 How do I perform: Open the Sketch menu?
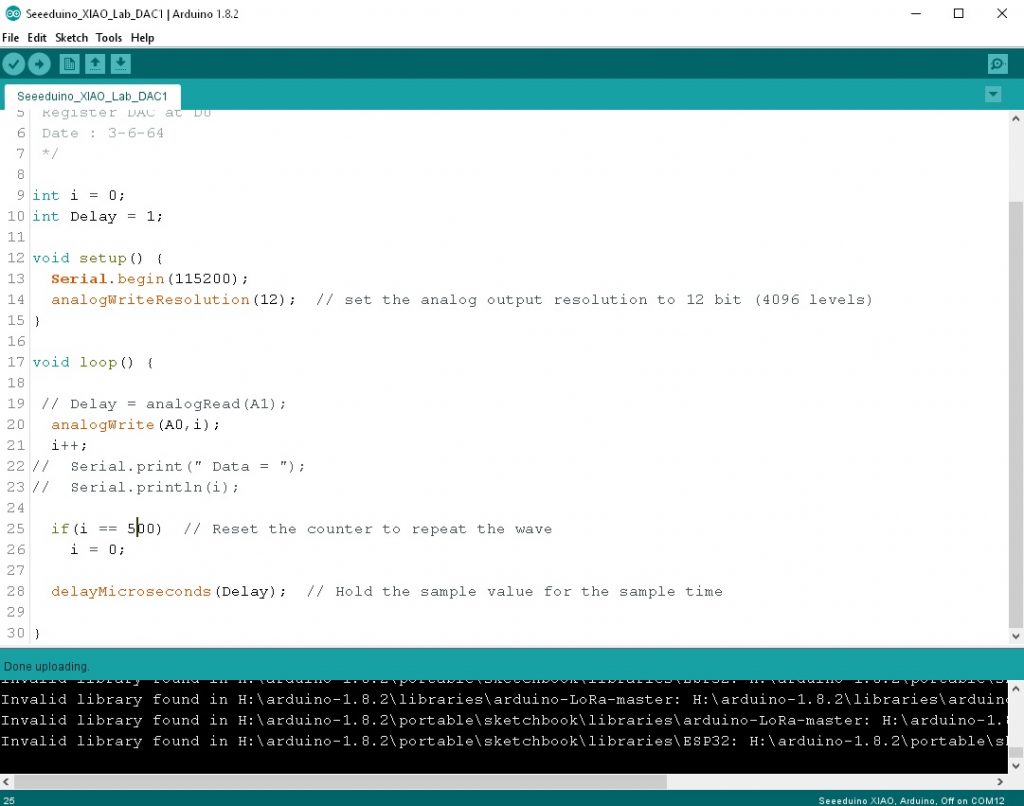coord(71,38)
